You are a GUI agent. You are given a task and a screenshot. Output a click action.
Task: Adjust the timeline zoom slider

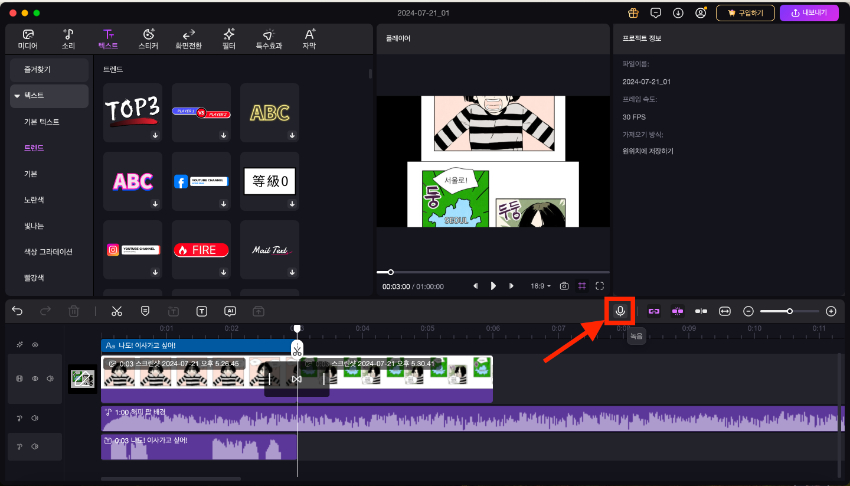coord(790,311)
